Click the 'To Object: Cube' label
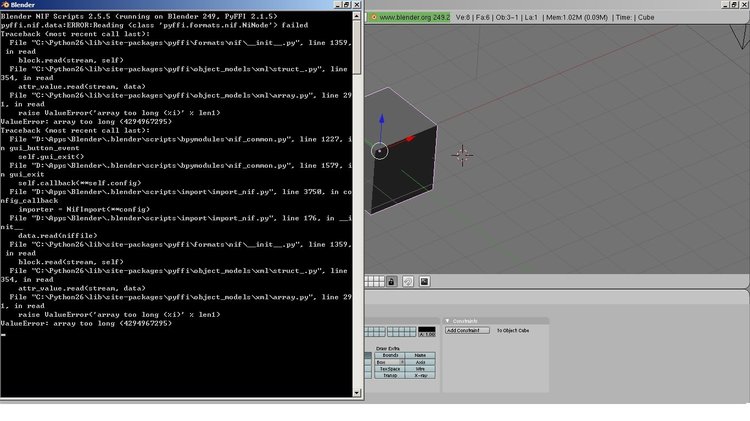The height and width of the screenshot is (421, 750). 513,331
